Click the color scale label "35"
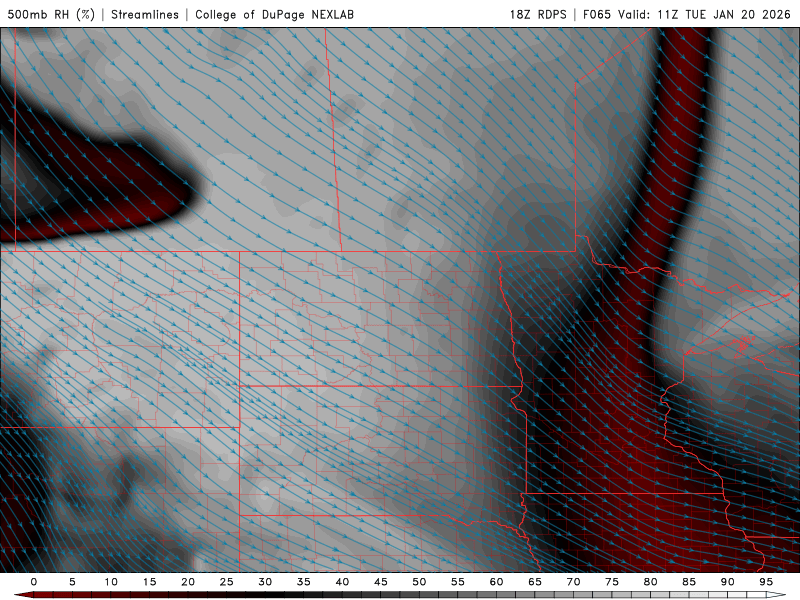This screenshot has width=800, height=600. coord(304,582)
